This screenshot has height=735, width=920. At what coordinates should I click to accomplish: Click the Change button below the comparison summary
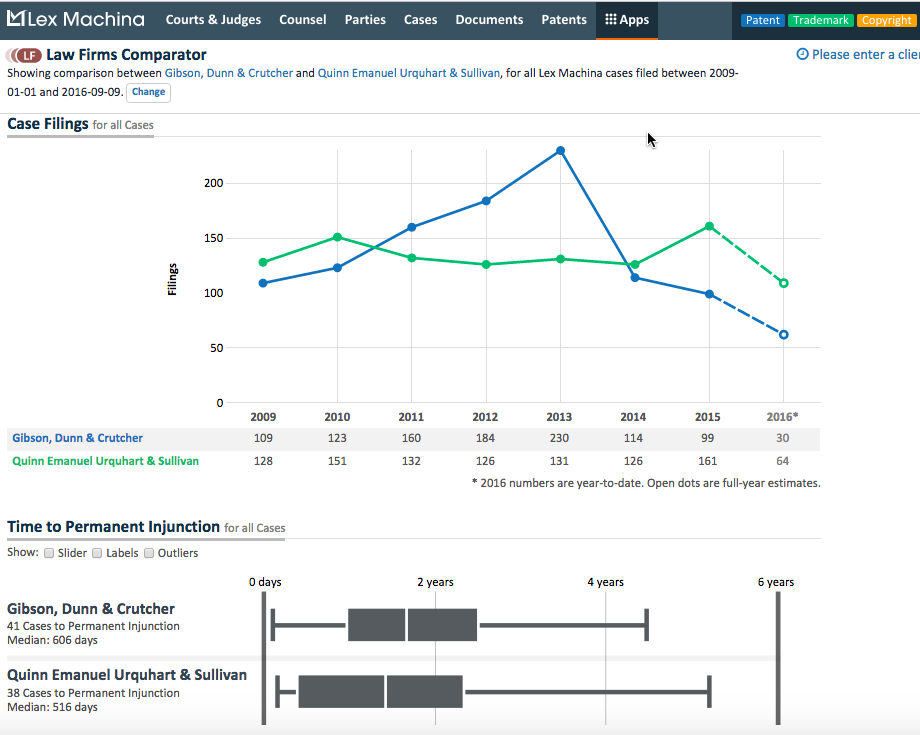pyautogui.click(x=148, y=91)
